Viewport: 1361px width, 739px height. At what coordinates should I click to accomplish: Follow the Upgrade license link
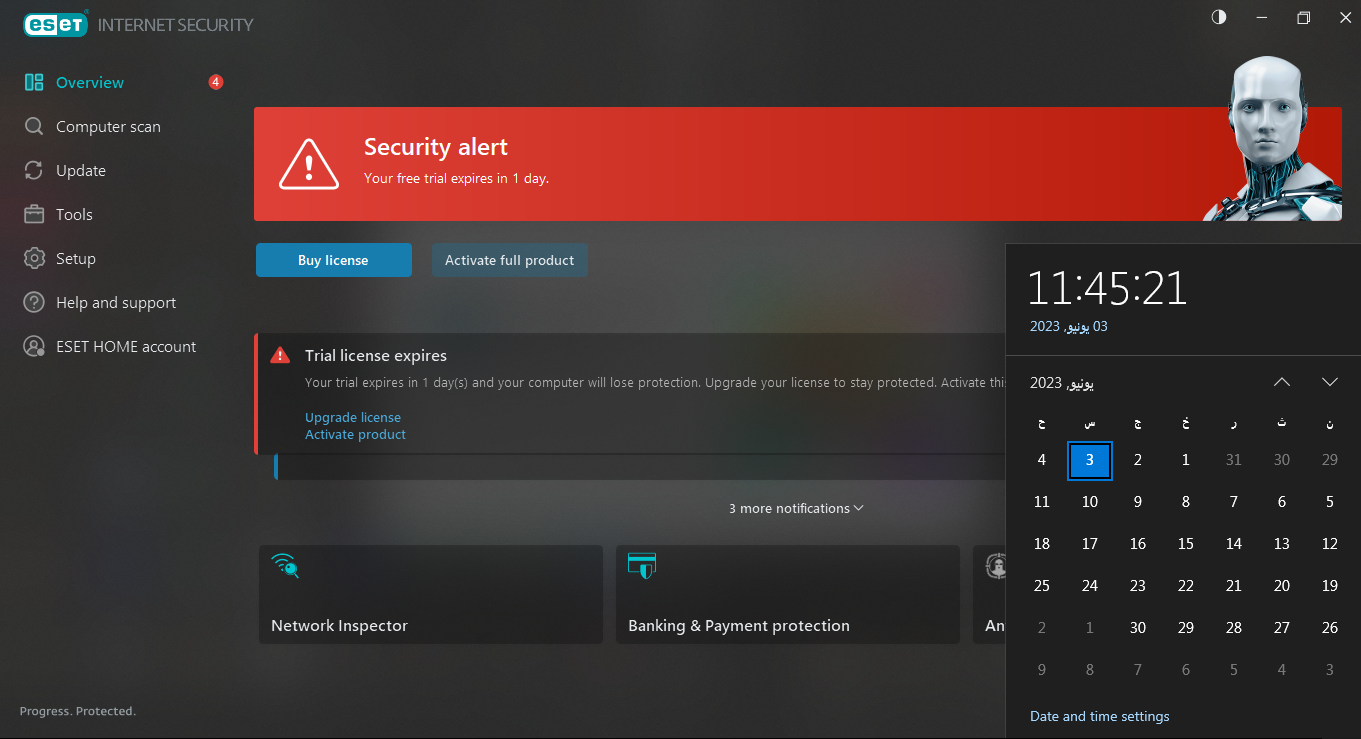[x=353, y=418]
